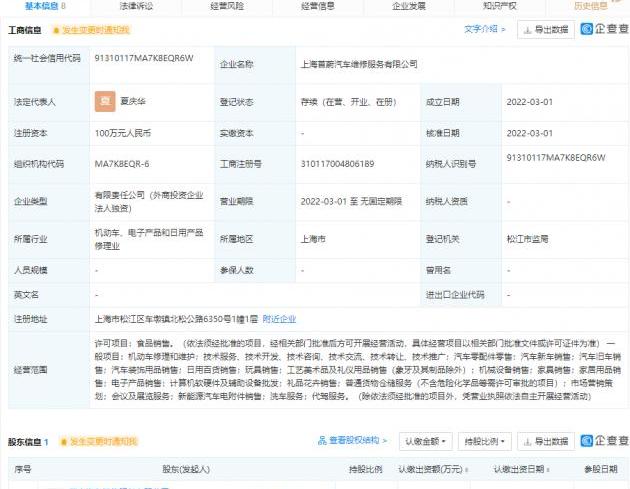Select credit code 91310117MA7K8EQR6W under 统一社会信用代码
Image resolution: width=630 pixels, height=489 pixels.
[144, 58]
